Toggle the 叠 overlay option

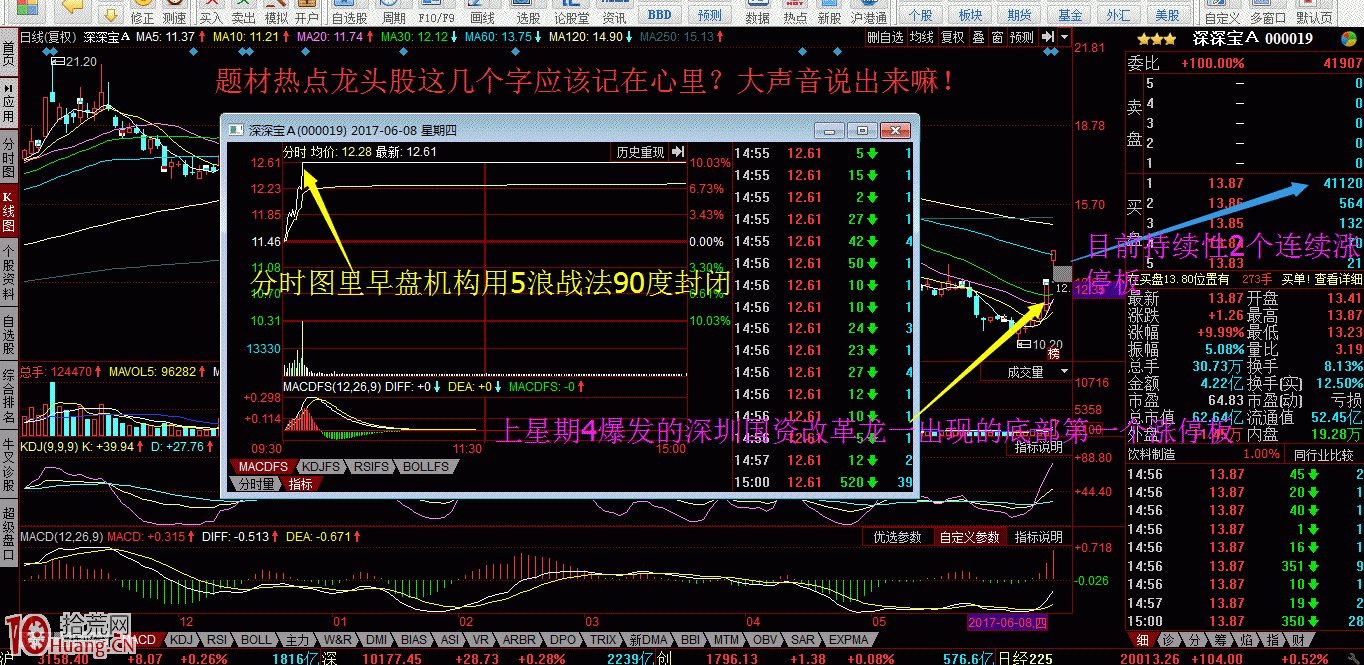point(979,37)
